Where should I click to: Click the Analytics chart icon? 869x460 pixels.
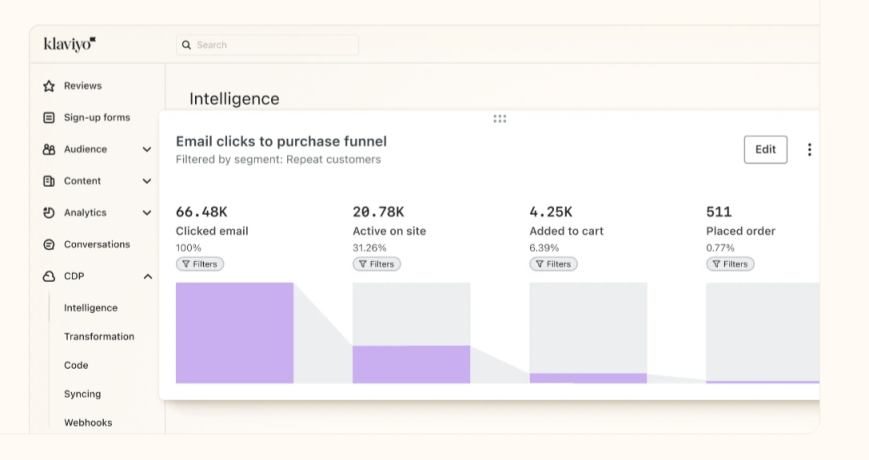click(49, 213)
